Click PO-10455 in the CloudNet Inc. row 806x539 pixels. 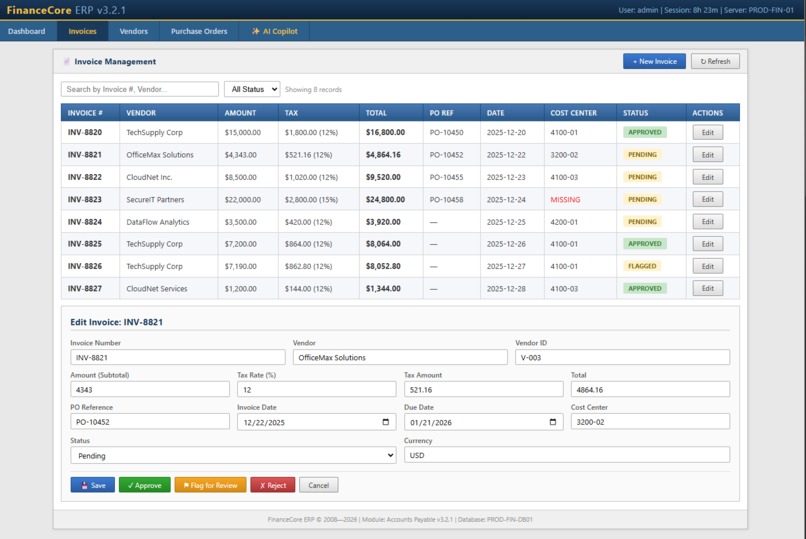tap(446, 177)
